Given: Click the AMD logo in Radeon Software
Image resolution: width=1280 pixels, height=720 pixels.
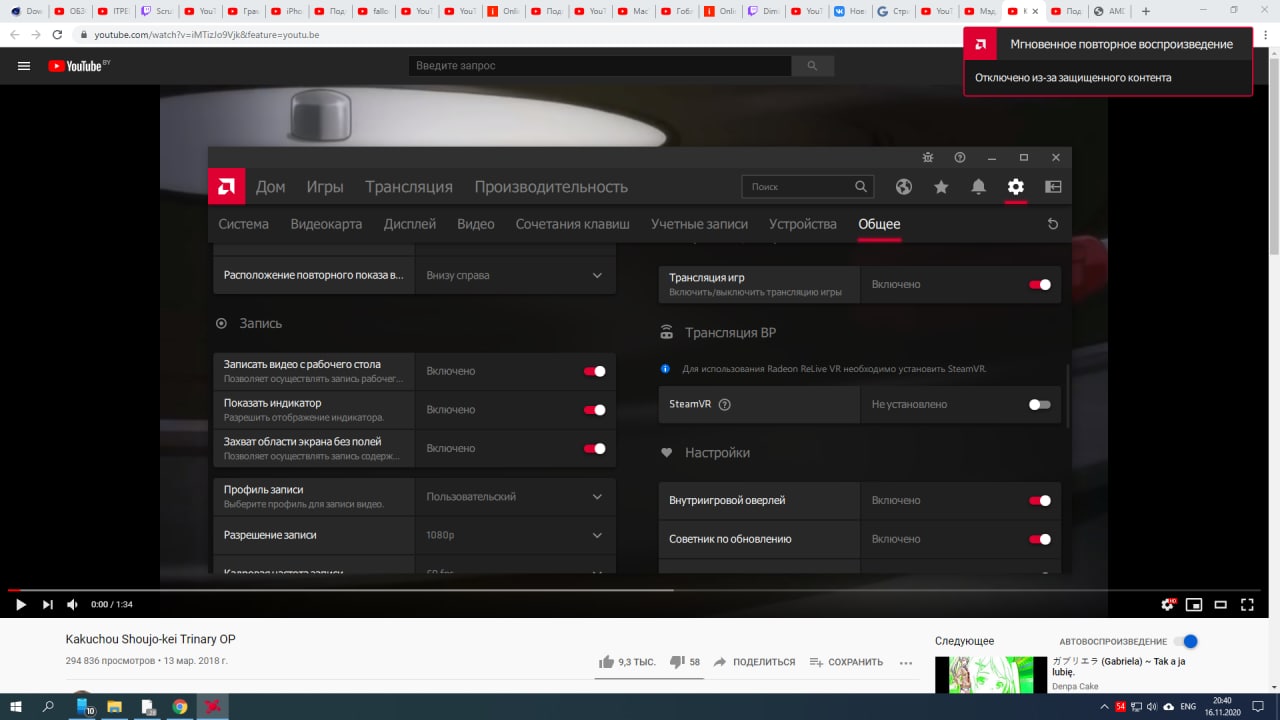Looking at the screenshot, I should coord(227,186).
